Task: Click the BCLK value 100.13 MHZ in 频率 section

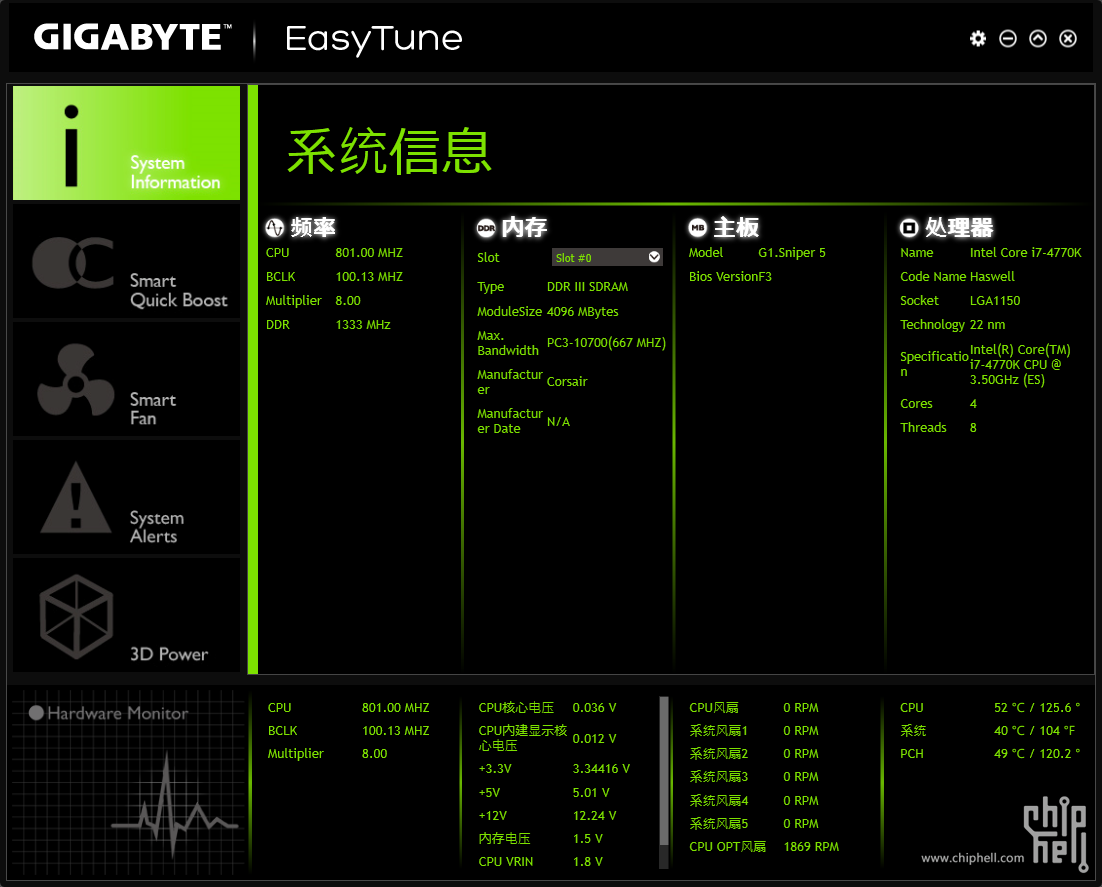Action: tap(369, 277)
